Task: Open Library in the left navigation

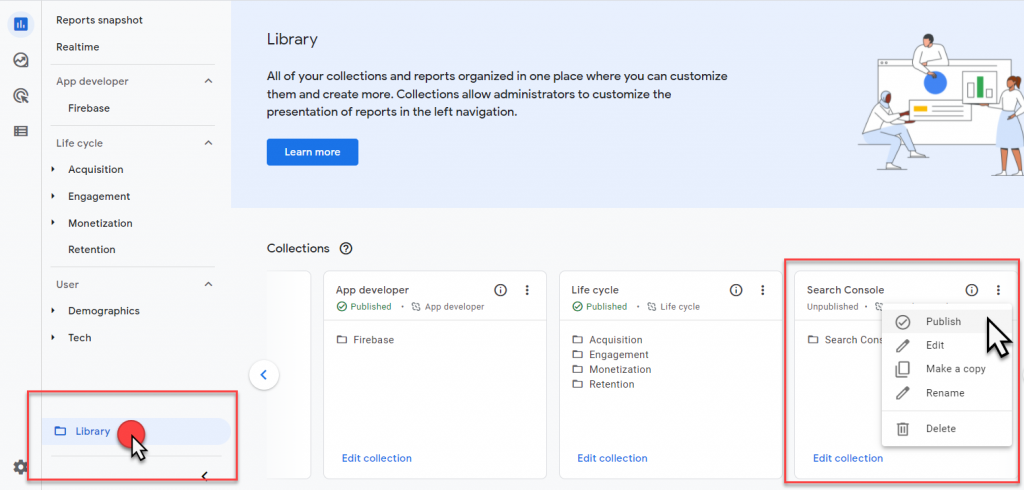Action: click(92, 431)
